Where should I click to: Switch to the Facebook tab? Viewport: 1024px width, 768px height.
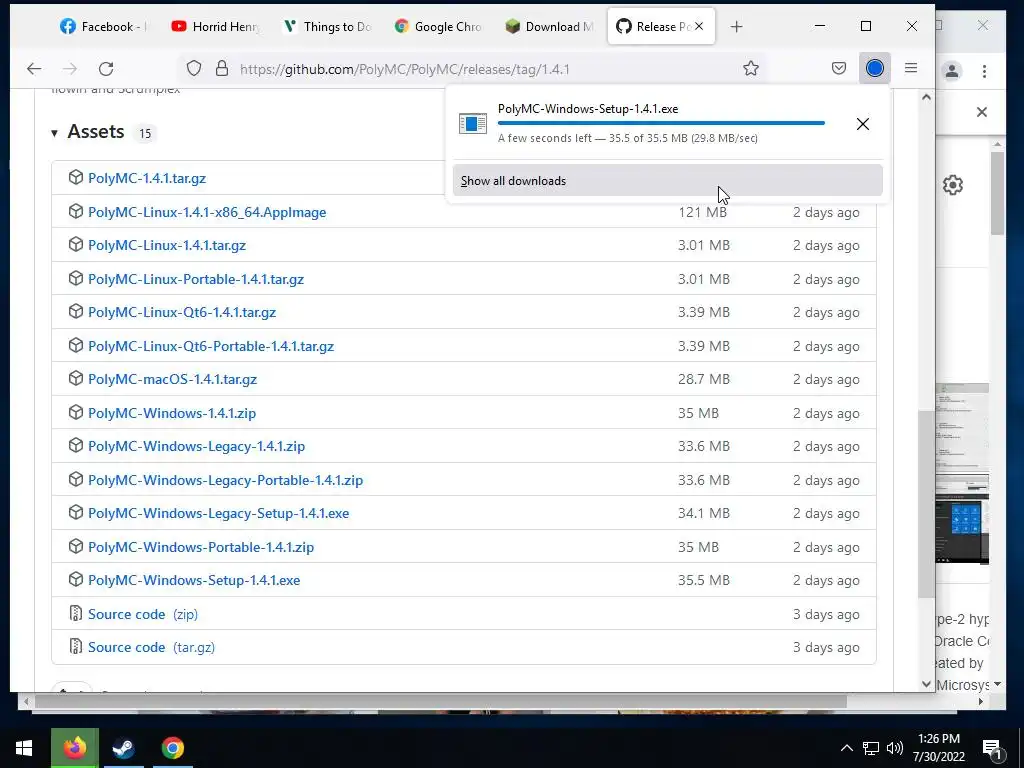103,27
